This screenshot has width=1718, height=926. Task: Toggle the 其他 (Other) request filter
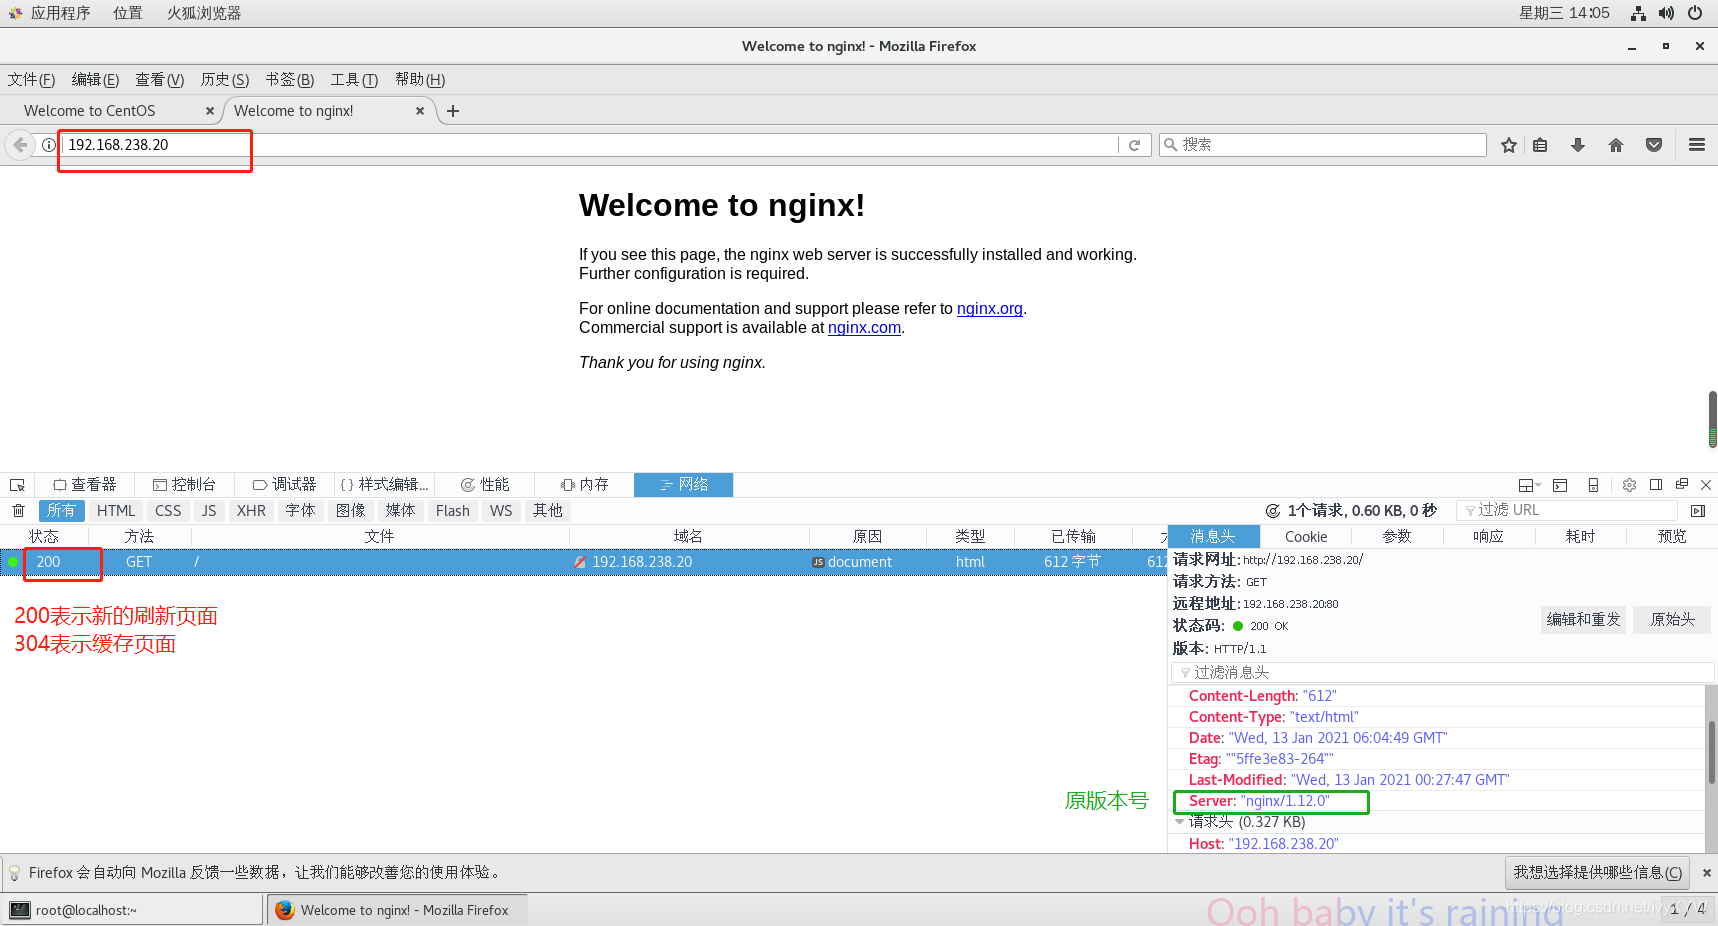click(547, 511)
